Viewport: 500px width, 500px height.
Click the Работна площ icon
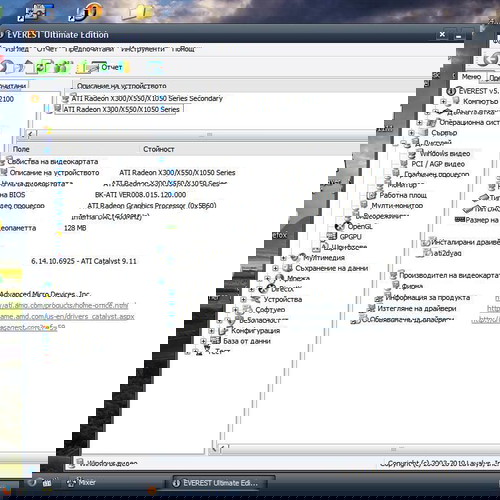tap(372, 195)
